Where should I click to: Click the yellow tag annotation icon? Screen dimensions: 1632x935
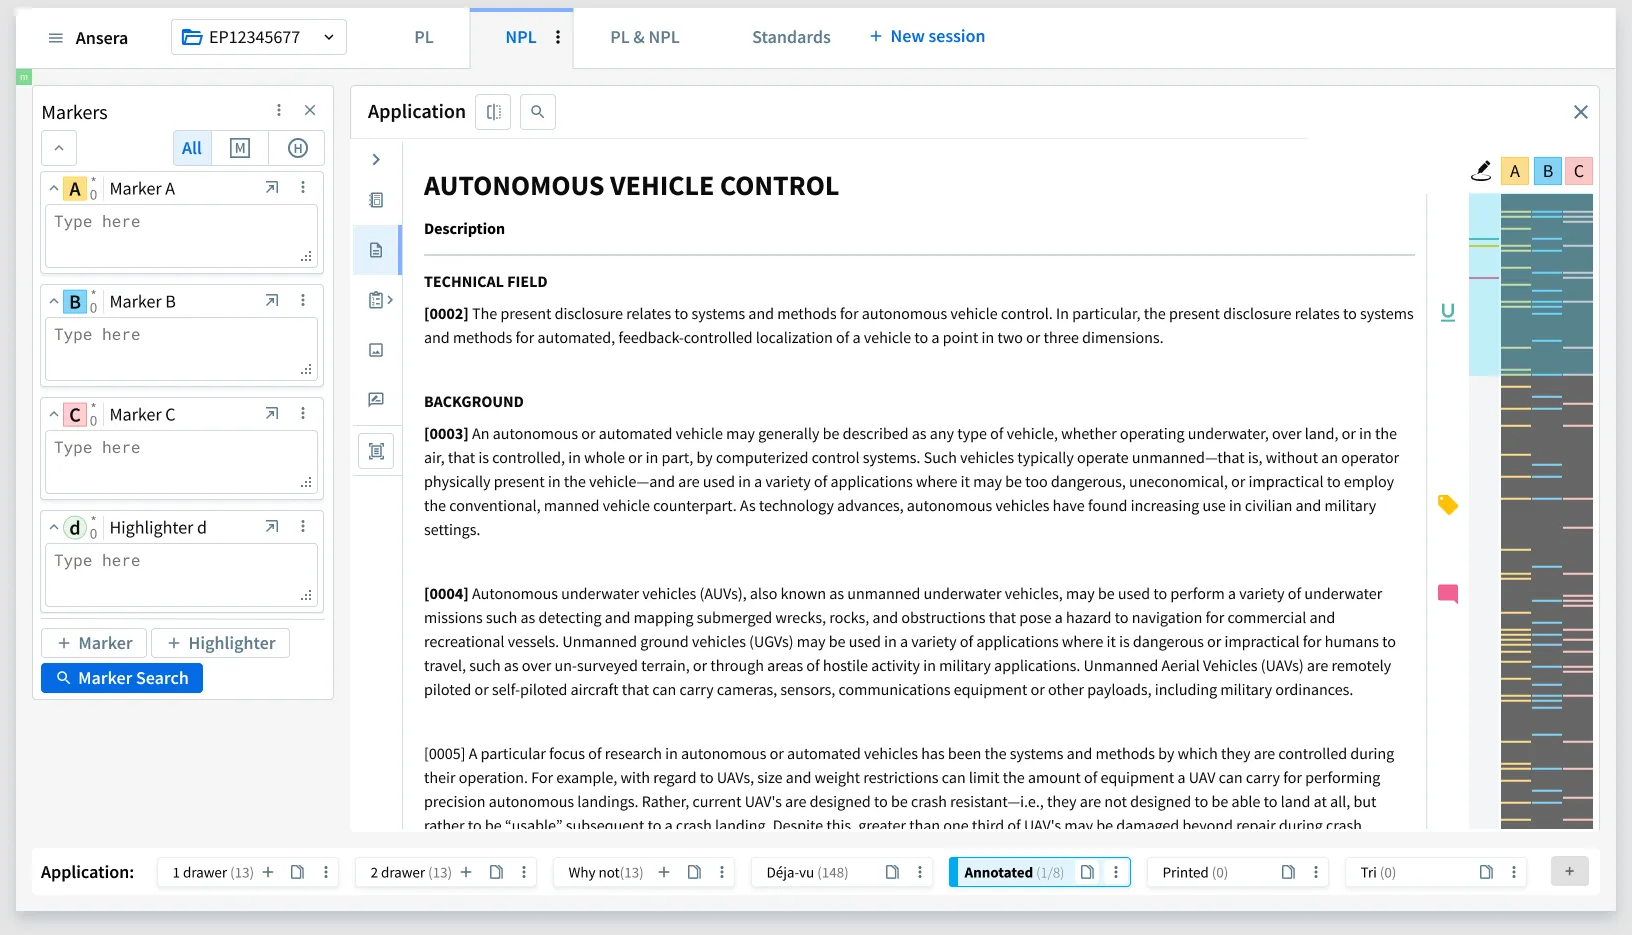point(1447,505)
